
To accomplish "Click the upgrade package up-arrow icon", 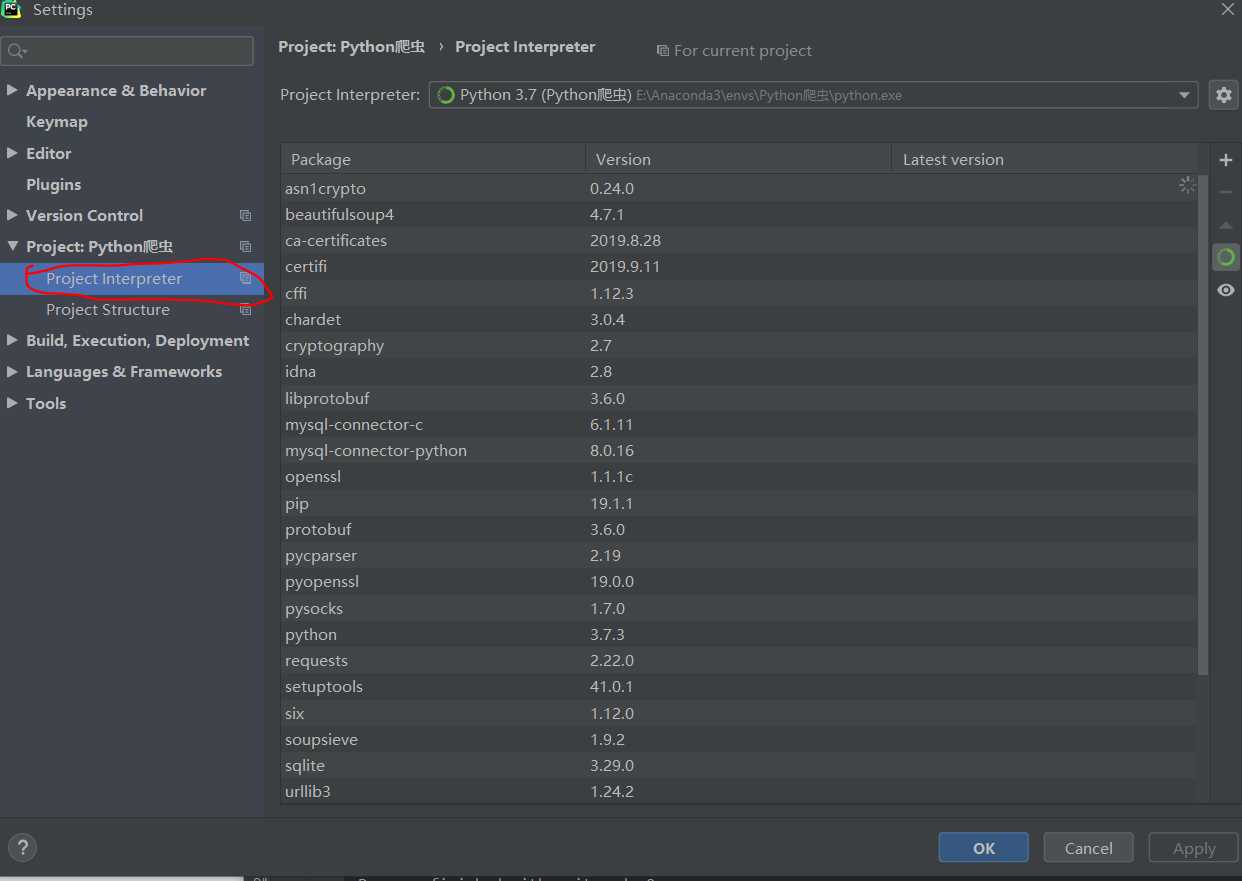I will coord(1226,225).
